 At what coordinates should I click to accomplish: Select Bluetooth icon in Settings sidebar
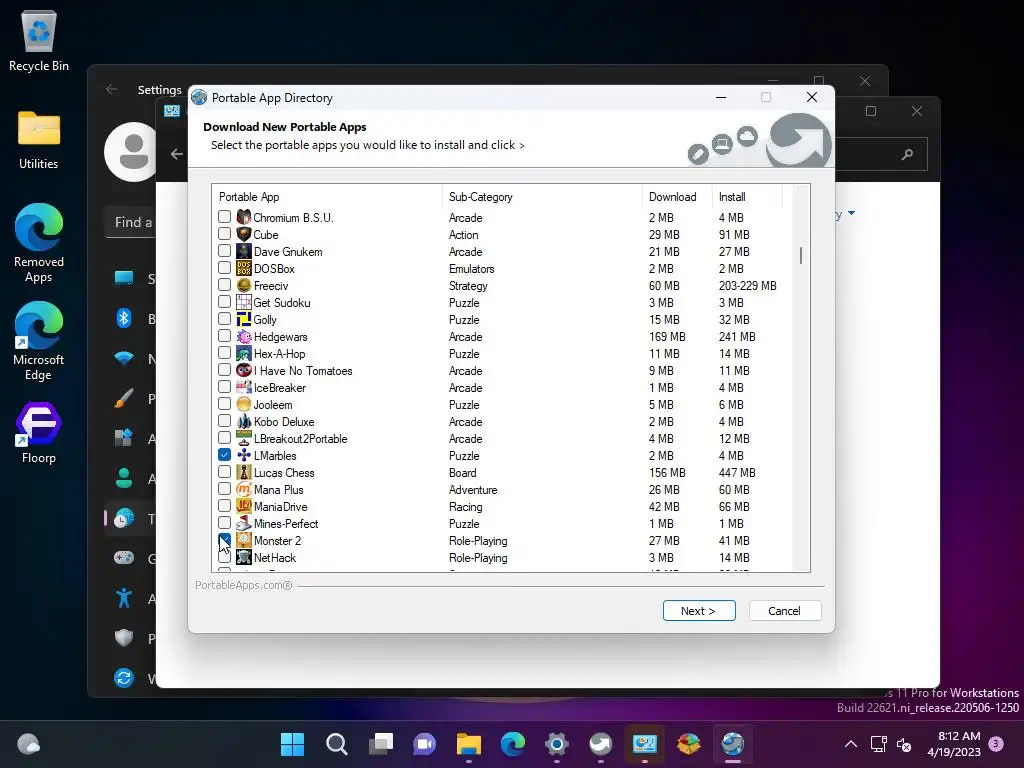point(124,318)
